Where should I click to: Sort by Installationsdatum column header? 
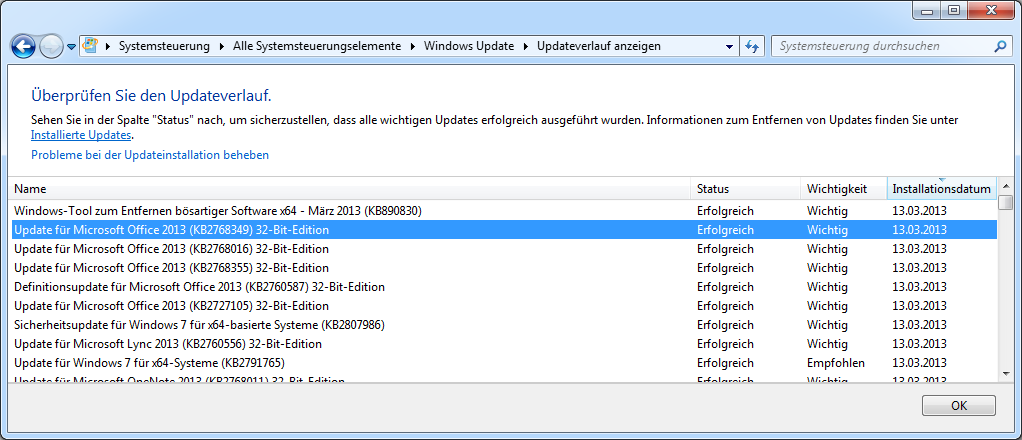942,188
